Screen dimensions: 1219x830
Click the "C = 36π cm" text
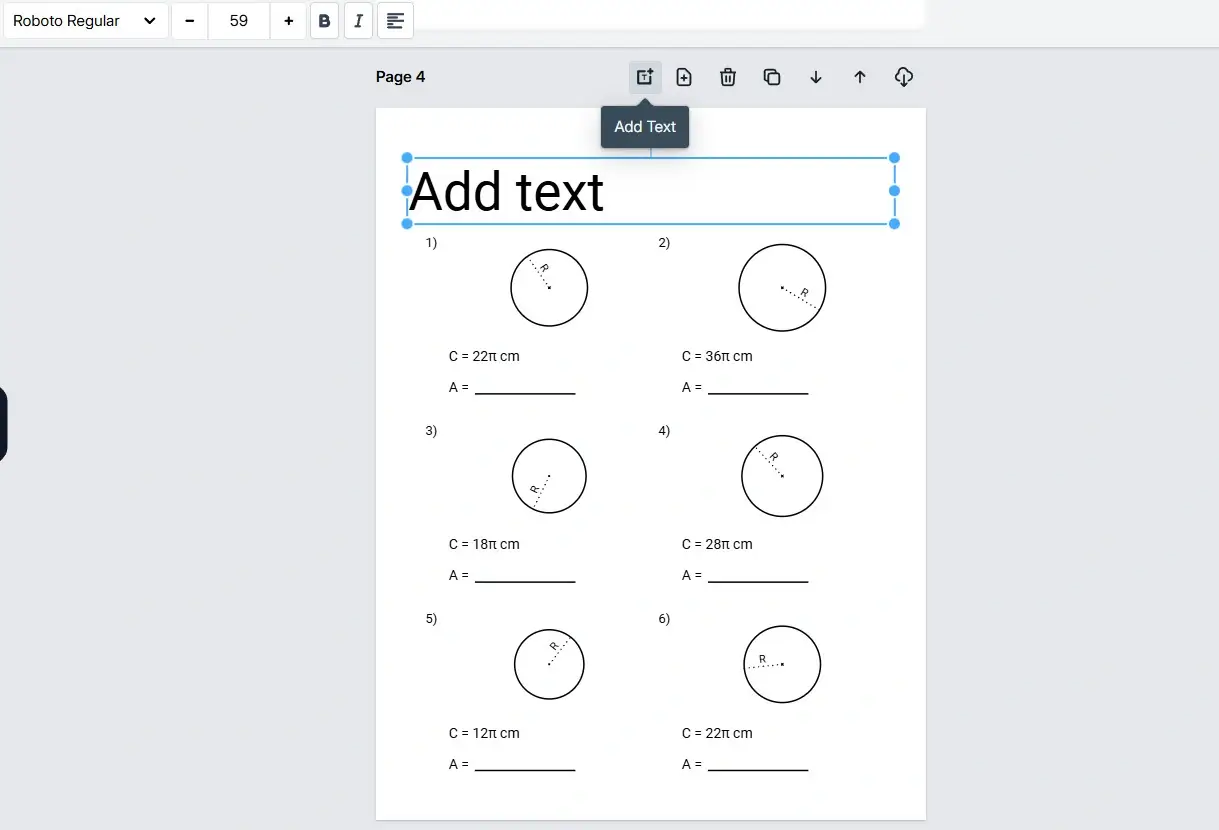[717, 356]
